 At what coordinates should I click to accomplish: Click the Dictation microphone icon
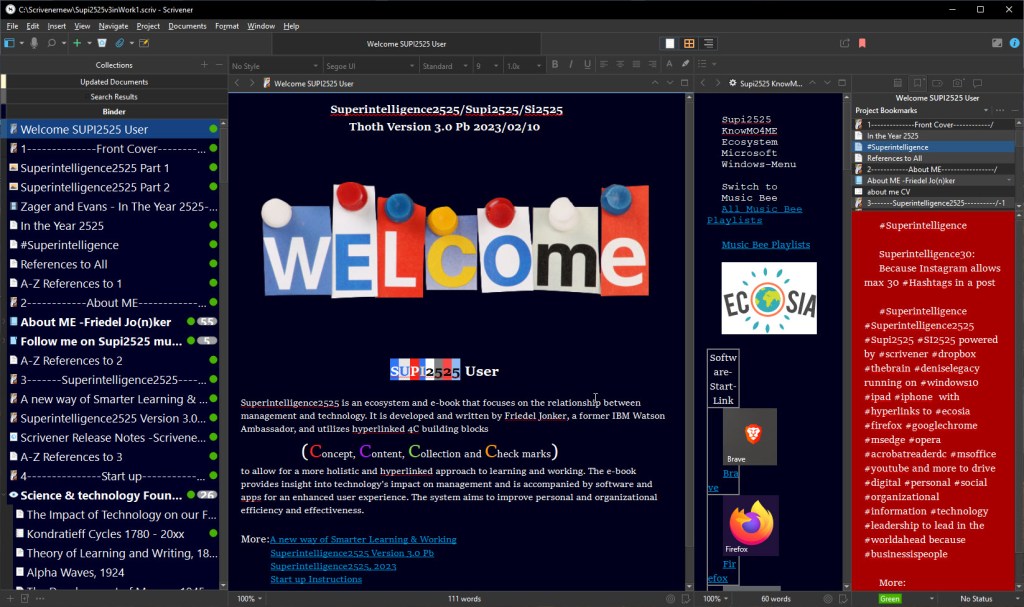tap(35, 43)
